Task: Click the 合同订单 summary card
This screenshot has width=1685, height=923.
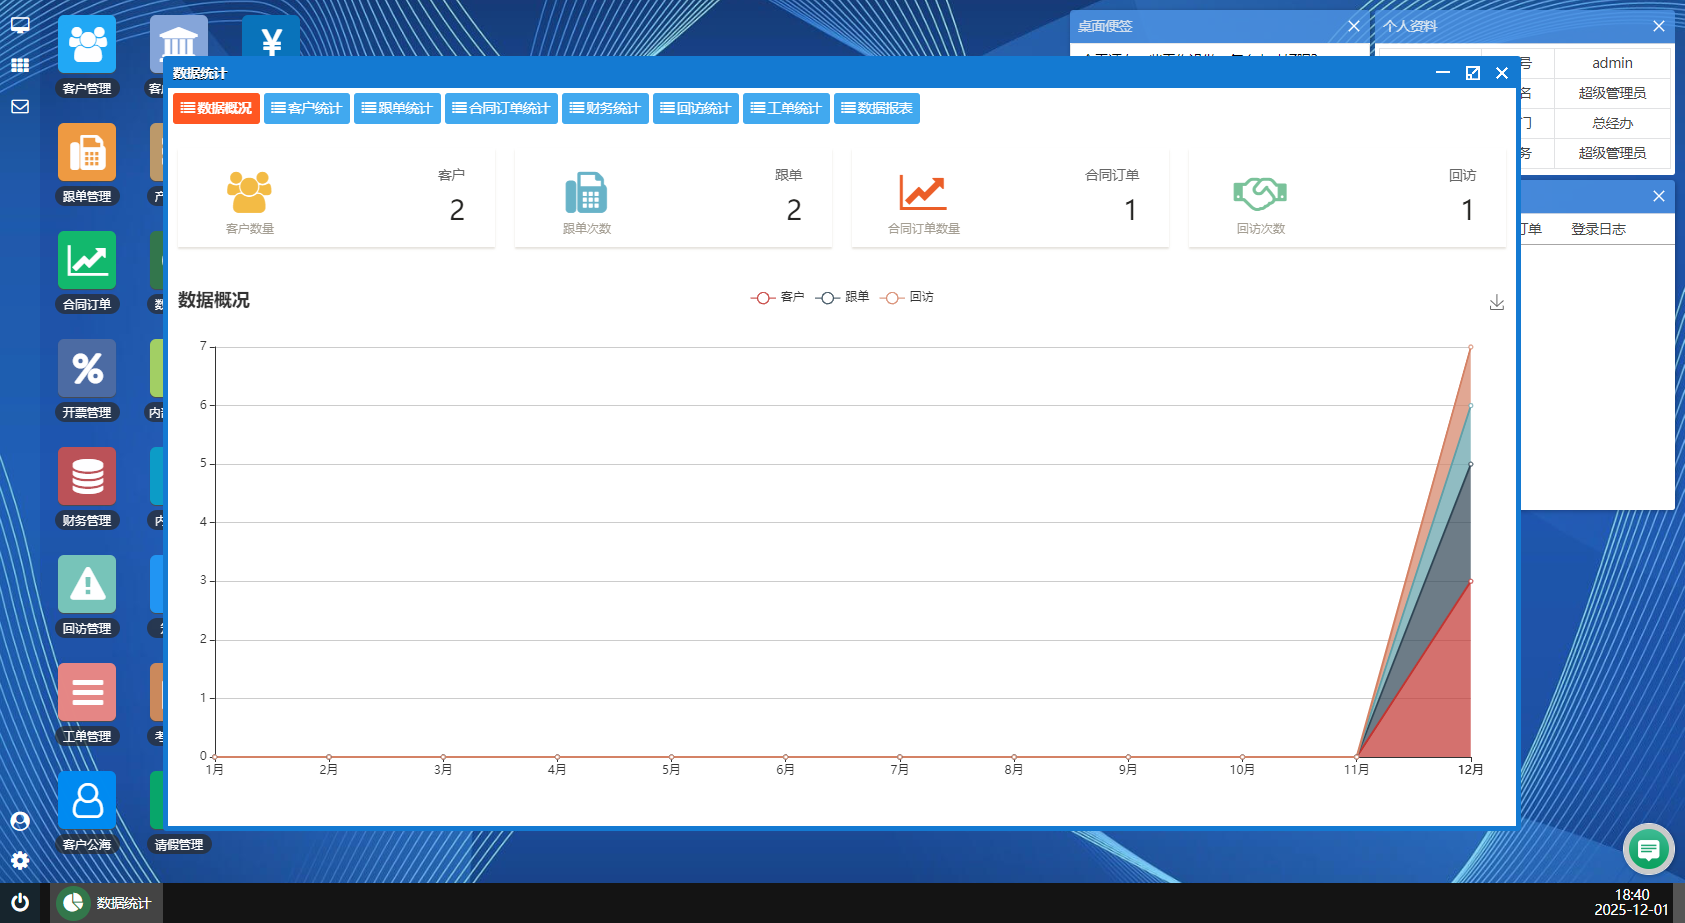Action: coord(1010,198)
